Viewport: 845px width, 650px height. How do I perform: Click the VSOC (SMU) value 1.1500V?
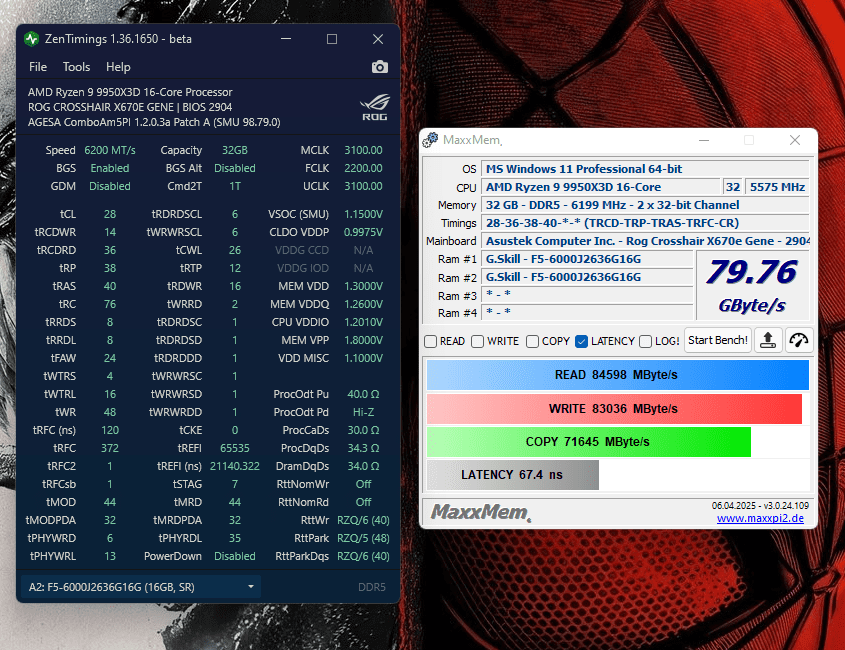(x=363, y=214)
